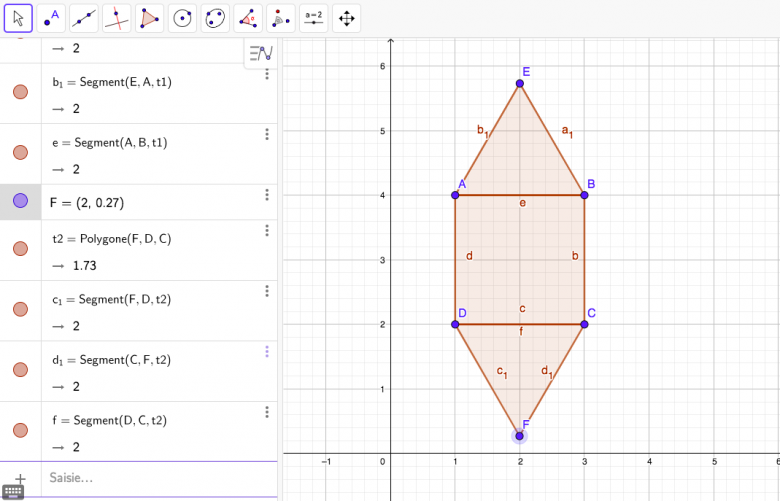Click the Saisie input field

coord(150,478)
